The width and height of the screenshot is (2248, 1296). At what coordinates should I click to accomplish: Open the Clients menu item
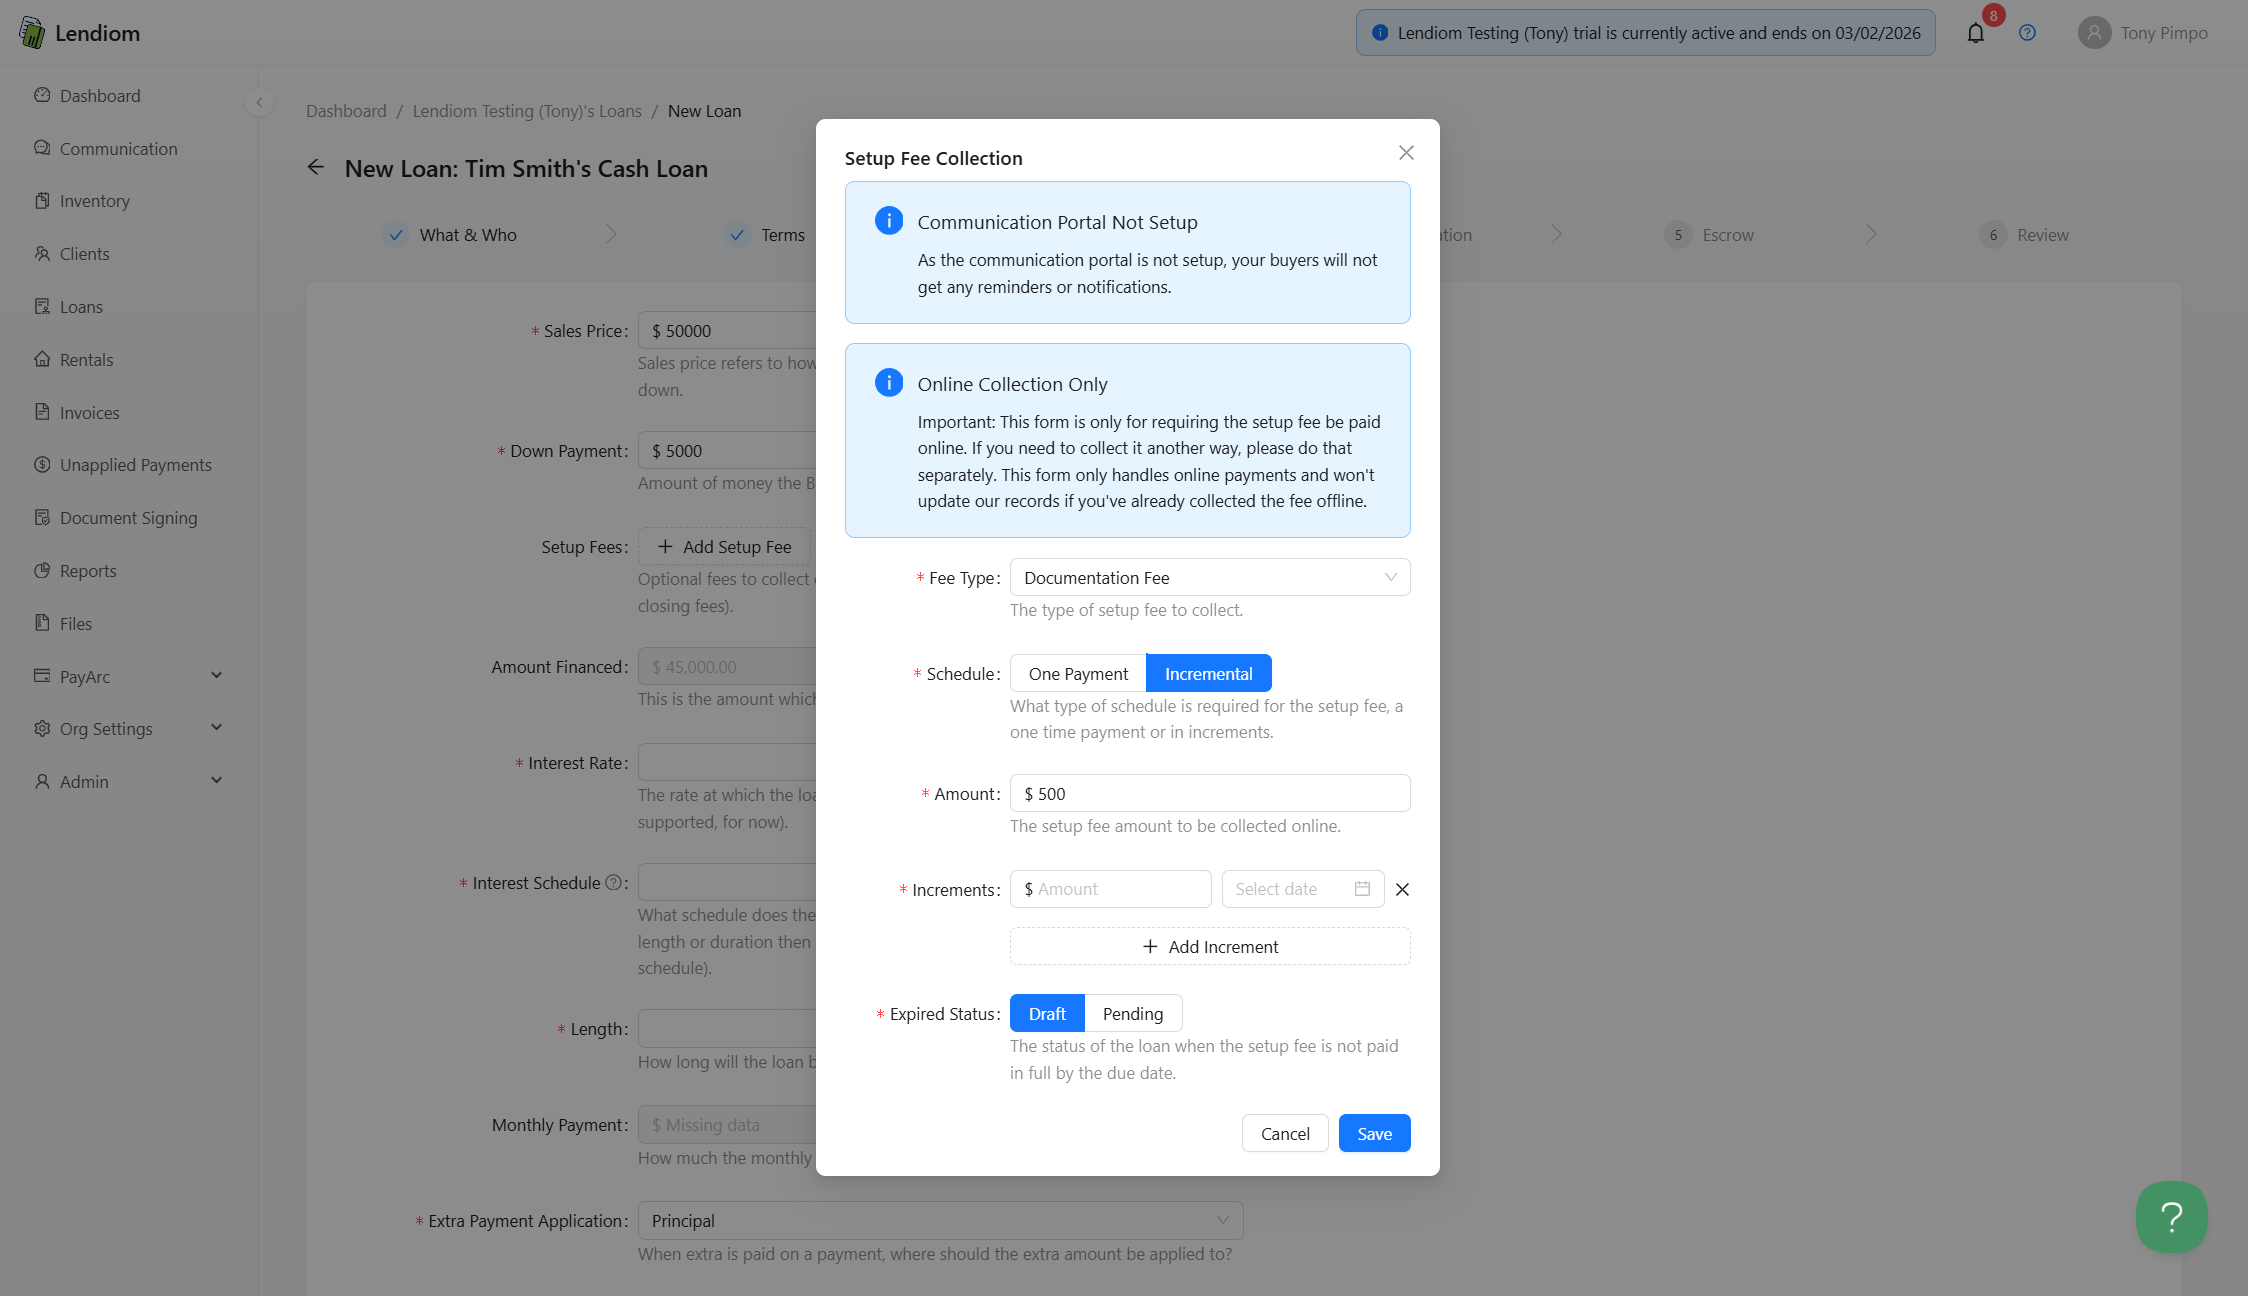[129, 254]
